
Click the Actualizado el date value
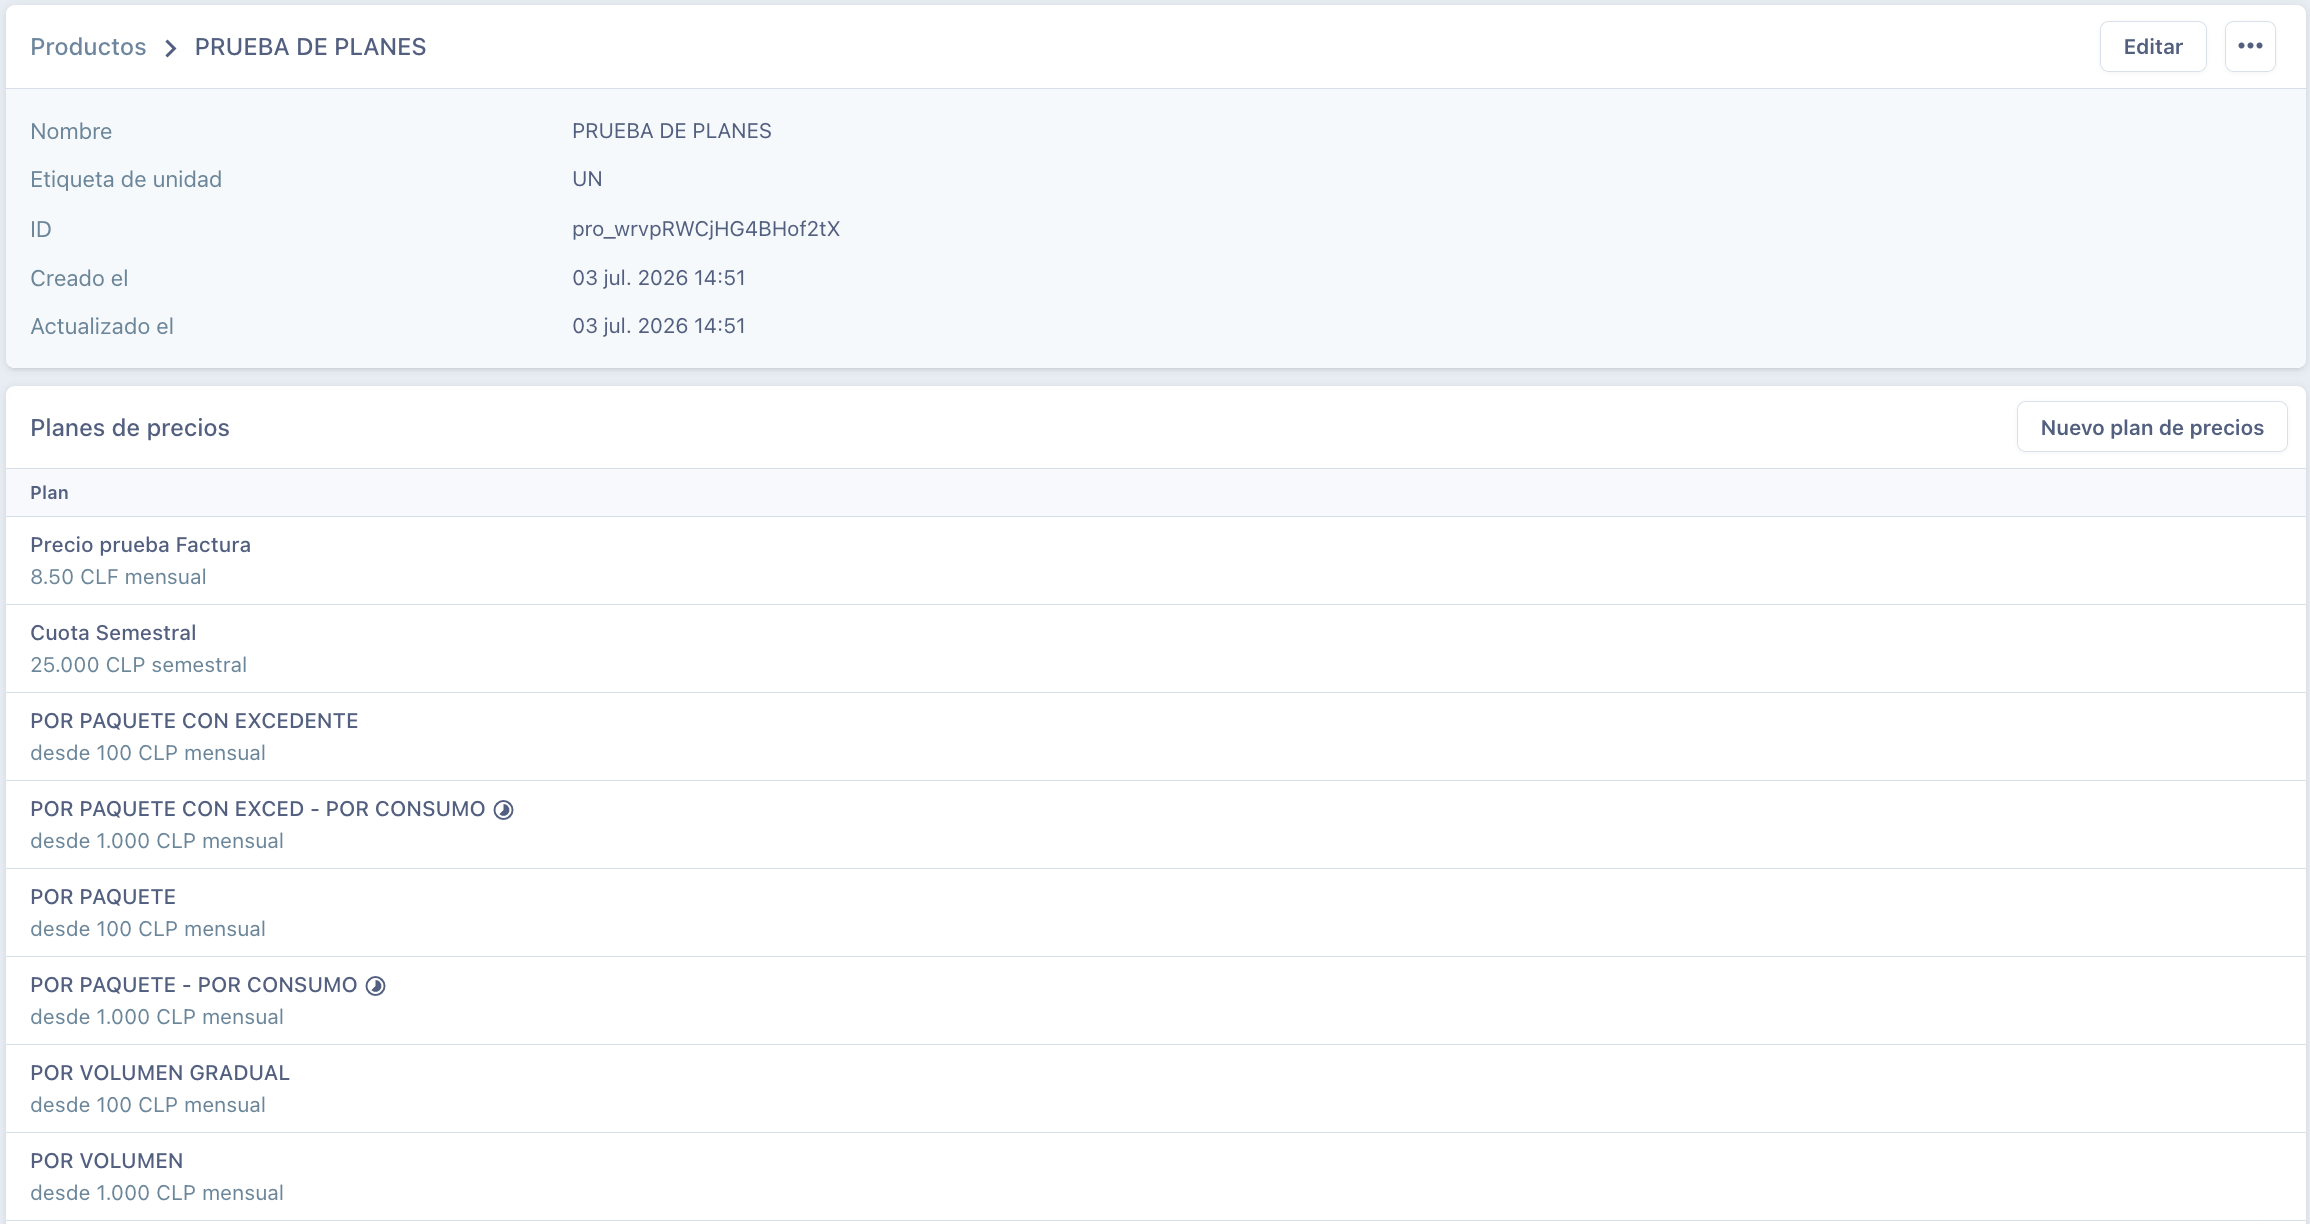pyautogui.click(x=659, y=326)
